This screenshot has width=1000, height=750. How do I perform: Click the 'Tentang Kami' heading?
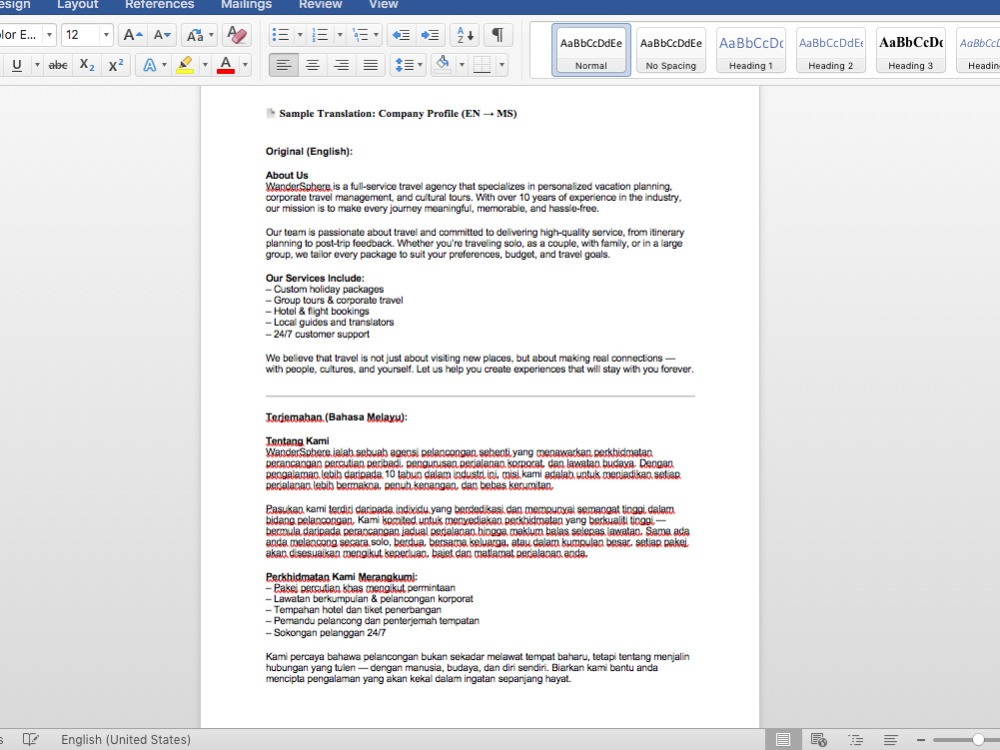[297, 441]
